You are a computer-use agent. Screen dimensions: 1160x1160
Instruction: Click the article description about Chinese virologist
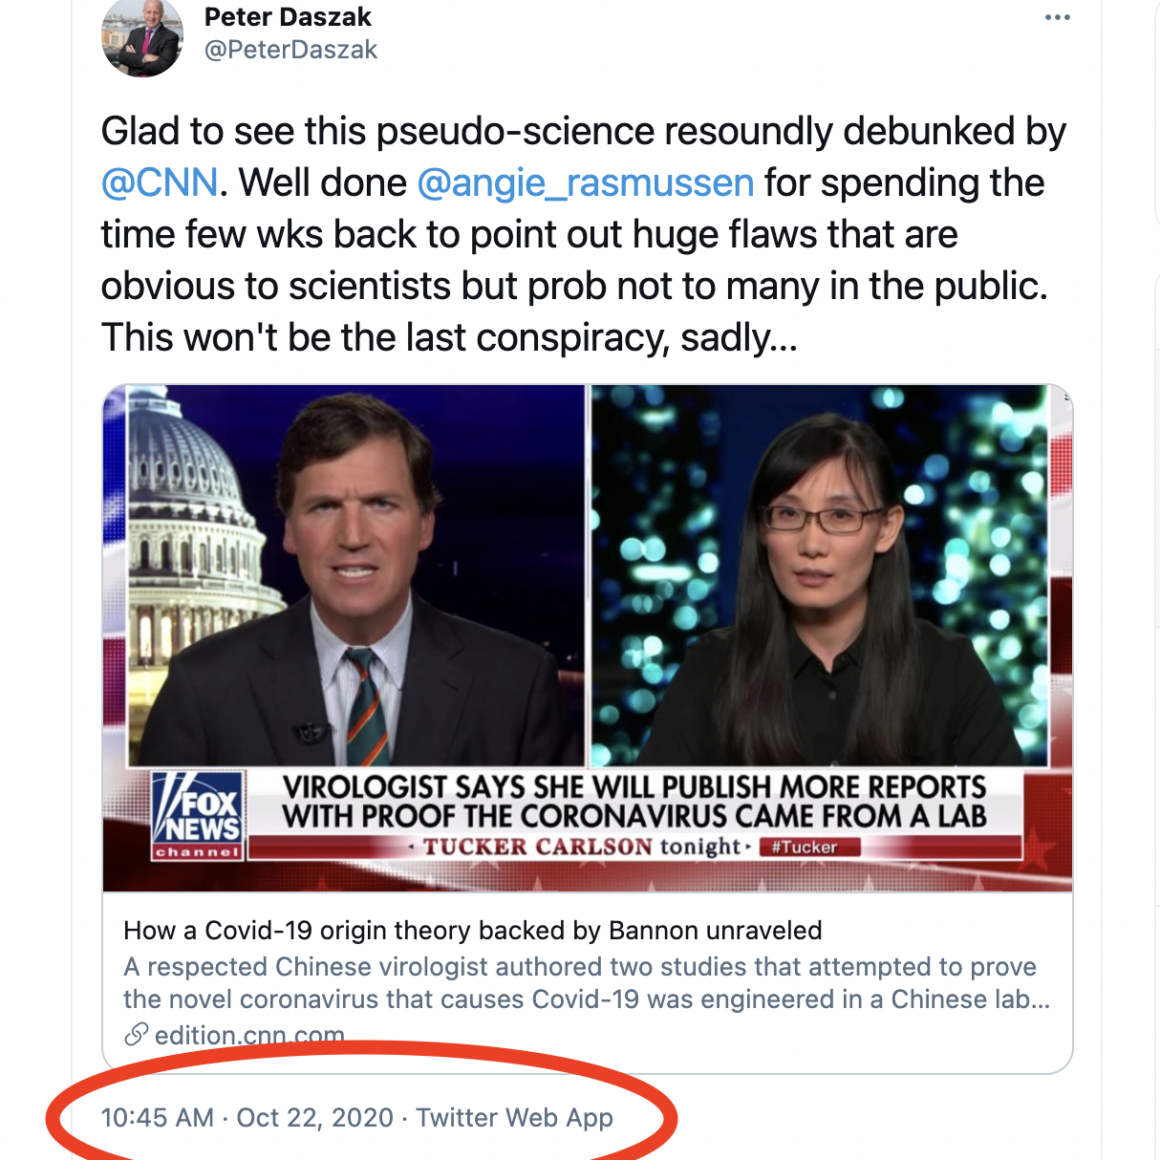pos(586,983)
